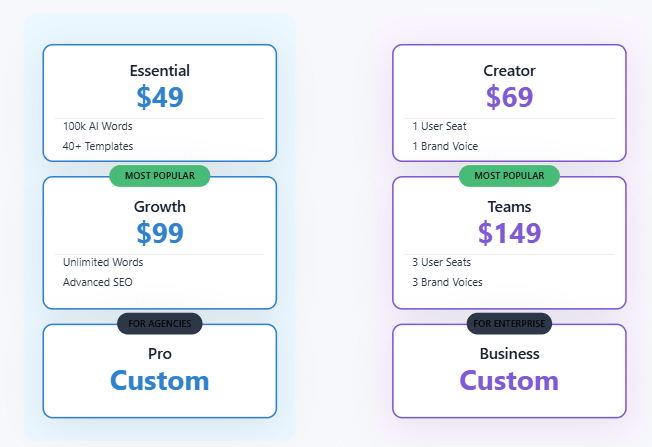The width and height of the screenshot is (652, 447).
Task: Click the 40+ Templates feature line
Action: (x=98, y=146)
